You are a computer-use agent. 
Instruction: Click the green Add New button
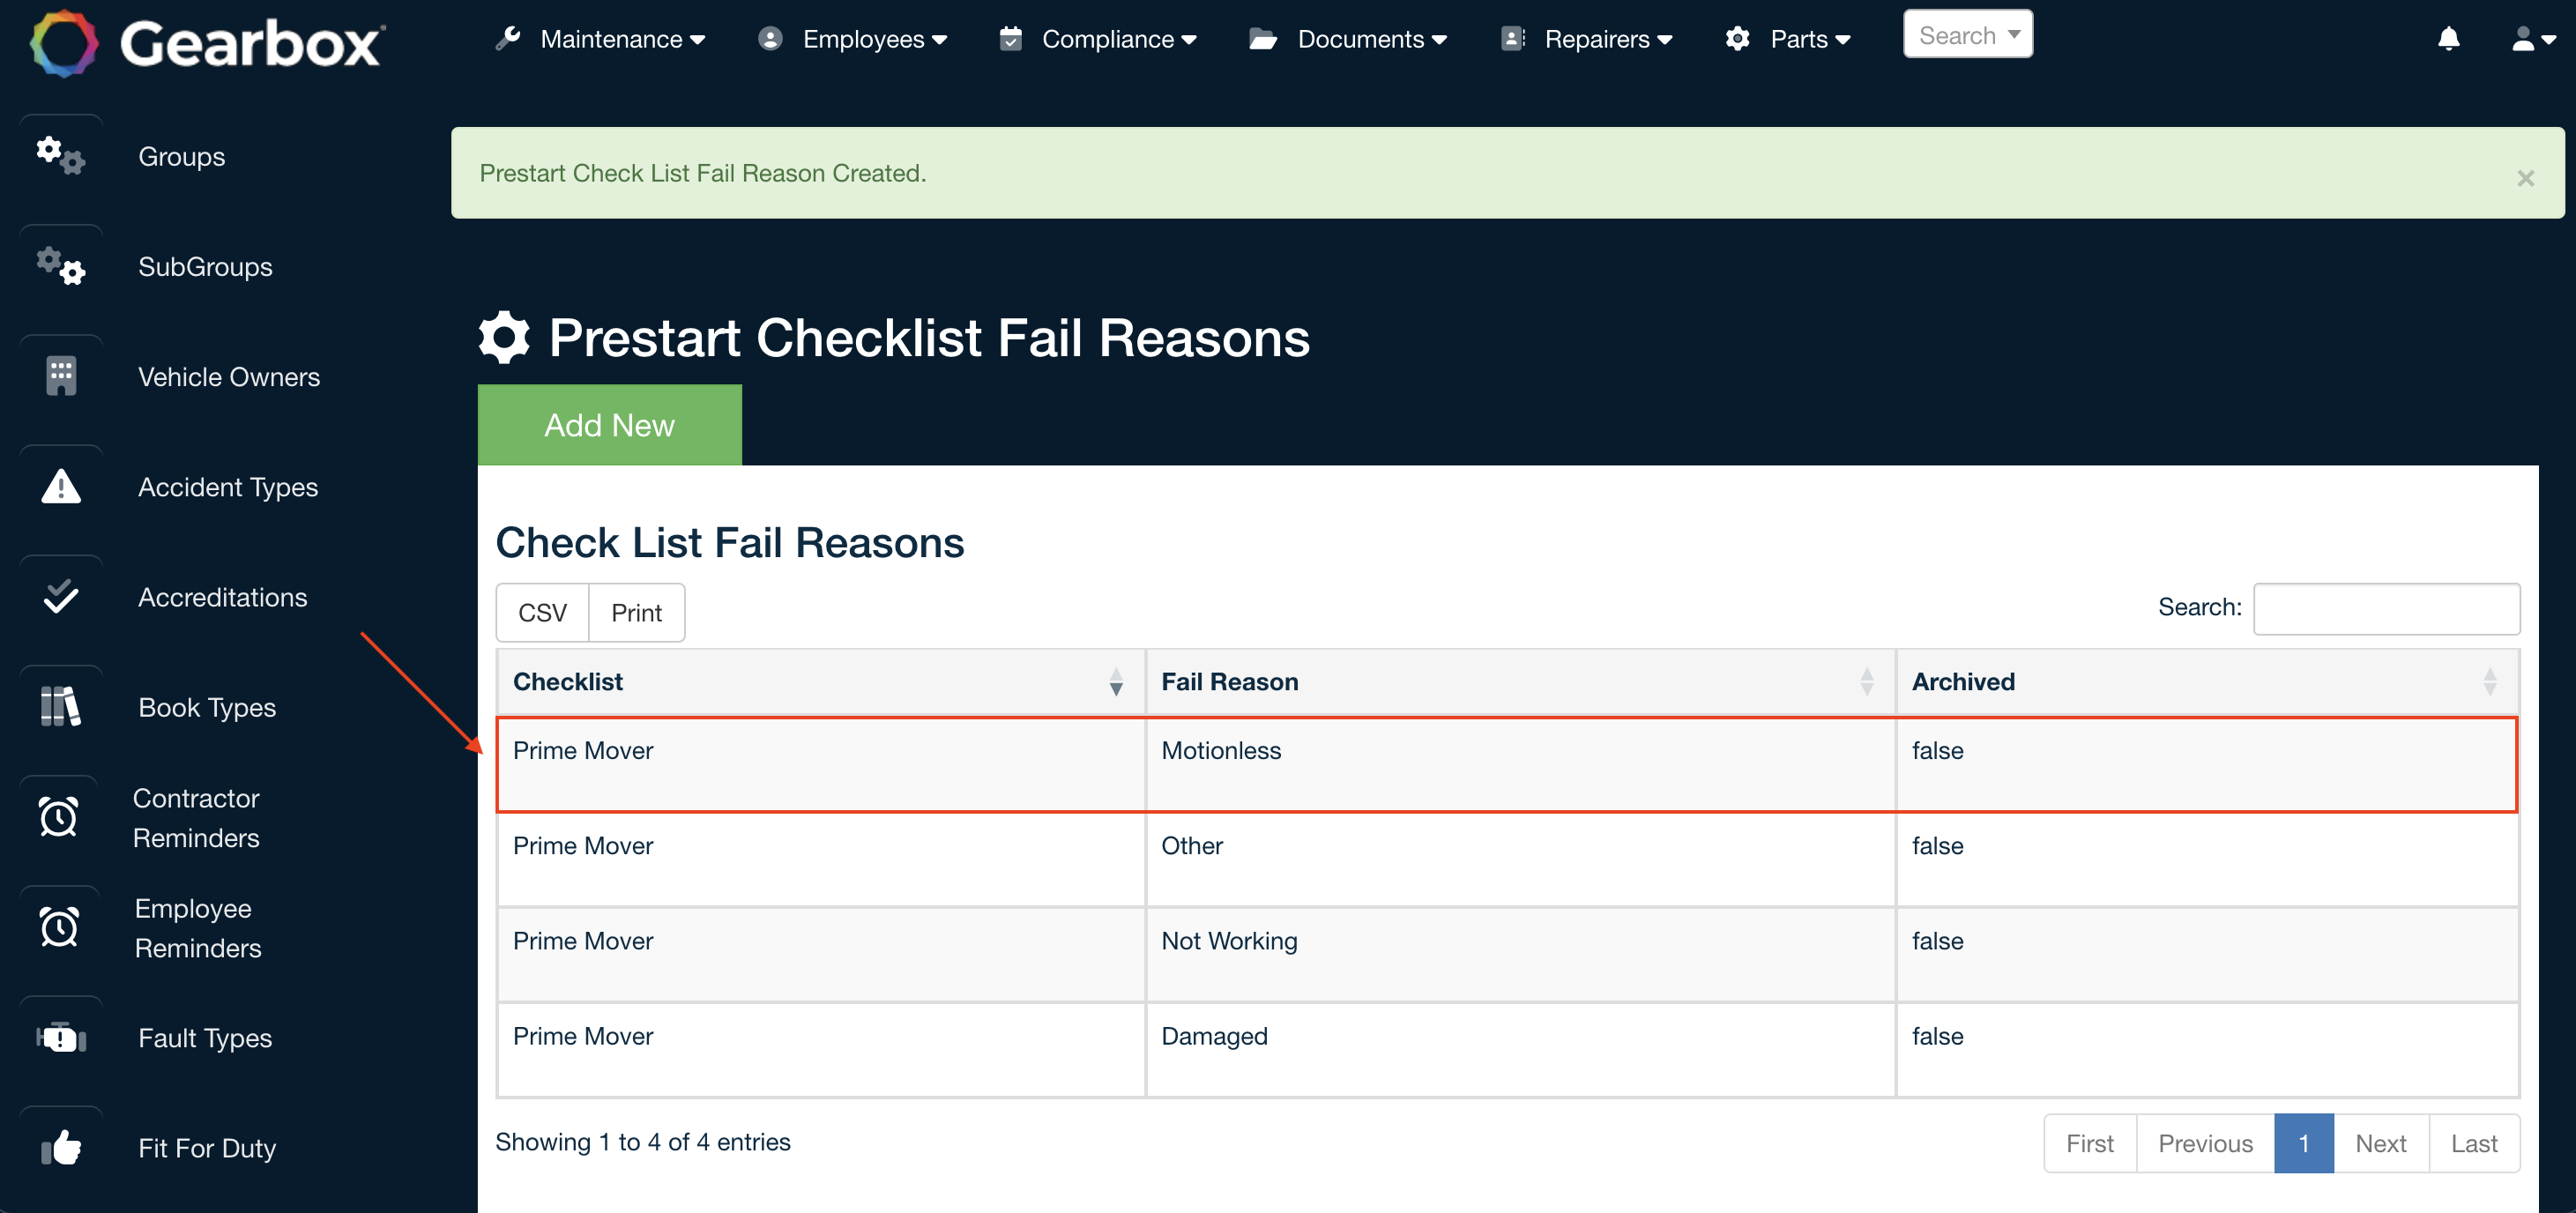[x=609, y=425]
